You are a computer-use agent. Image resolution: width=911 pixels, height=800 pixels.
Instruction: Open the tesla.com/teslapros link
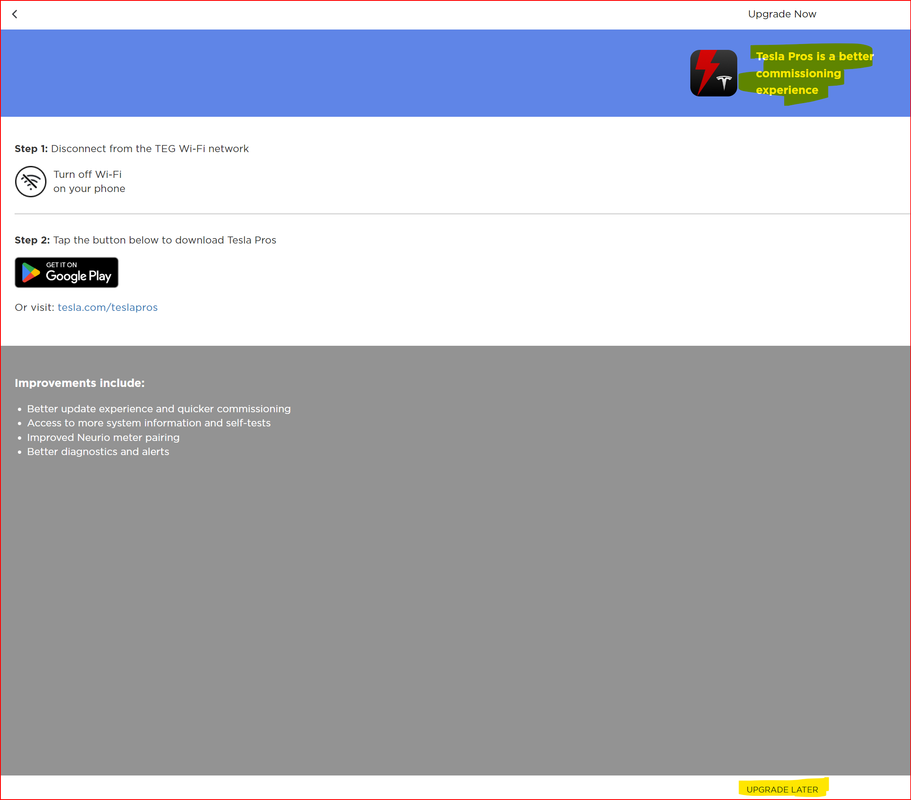(107, 307)
